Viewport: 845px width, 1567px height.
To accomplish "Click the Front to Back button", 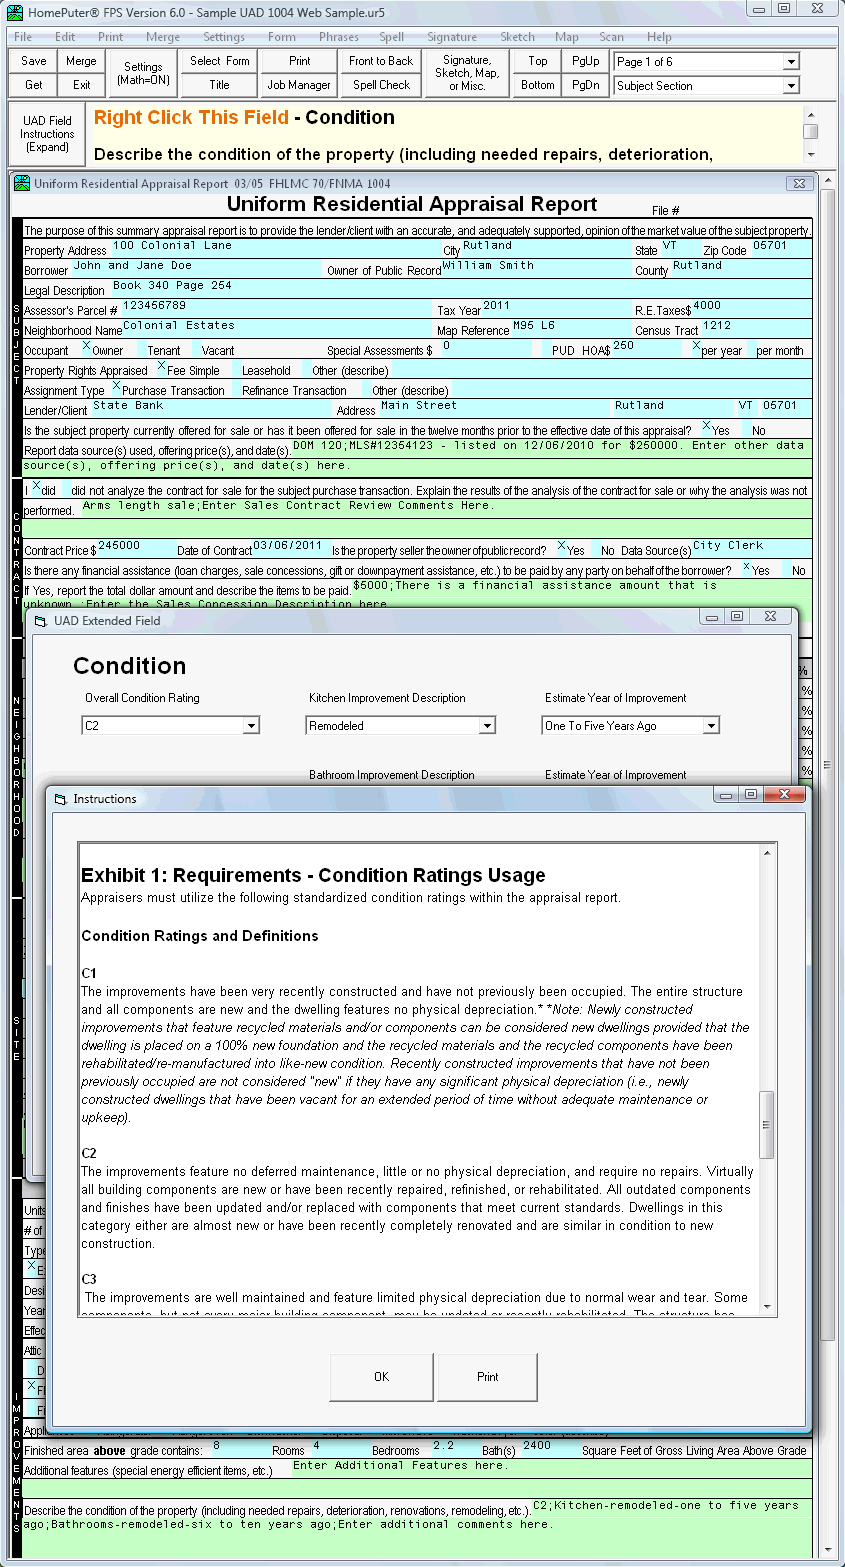I will pos(381,61).
